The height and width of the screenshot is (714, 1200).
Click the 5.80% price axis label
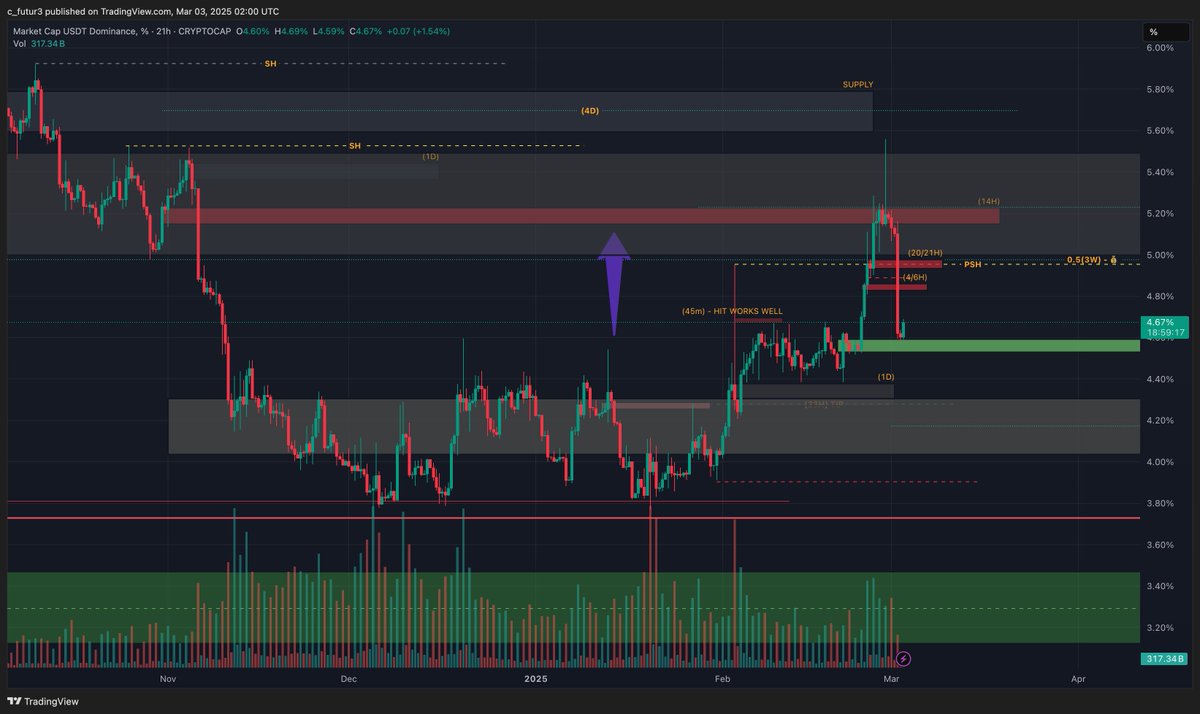pyautogui.click(x=1160, y=89)
